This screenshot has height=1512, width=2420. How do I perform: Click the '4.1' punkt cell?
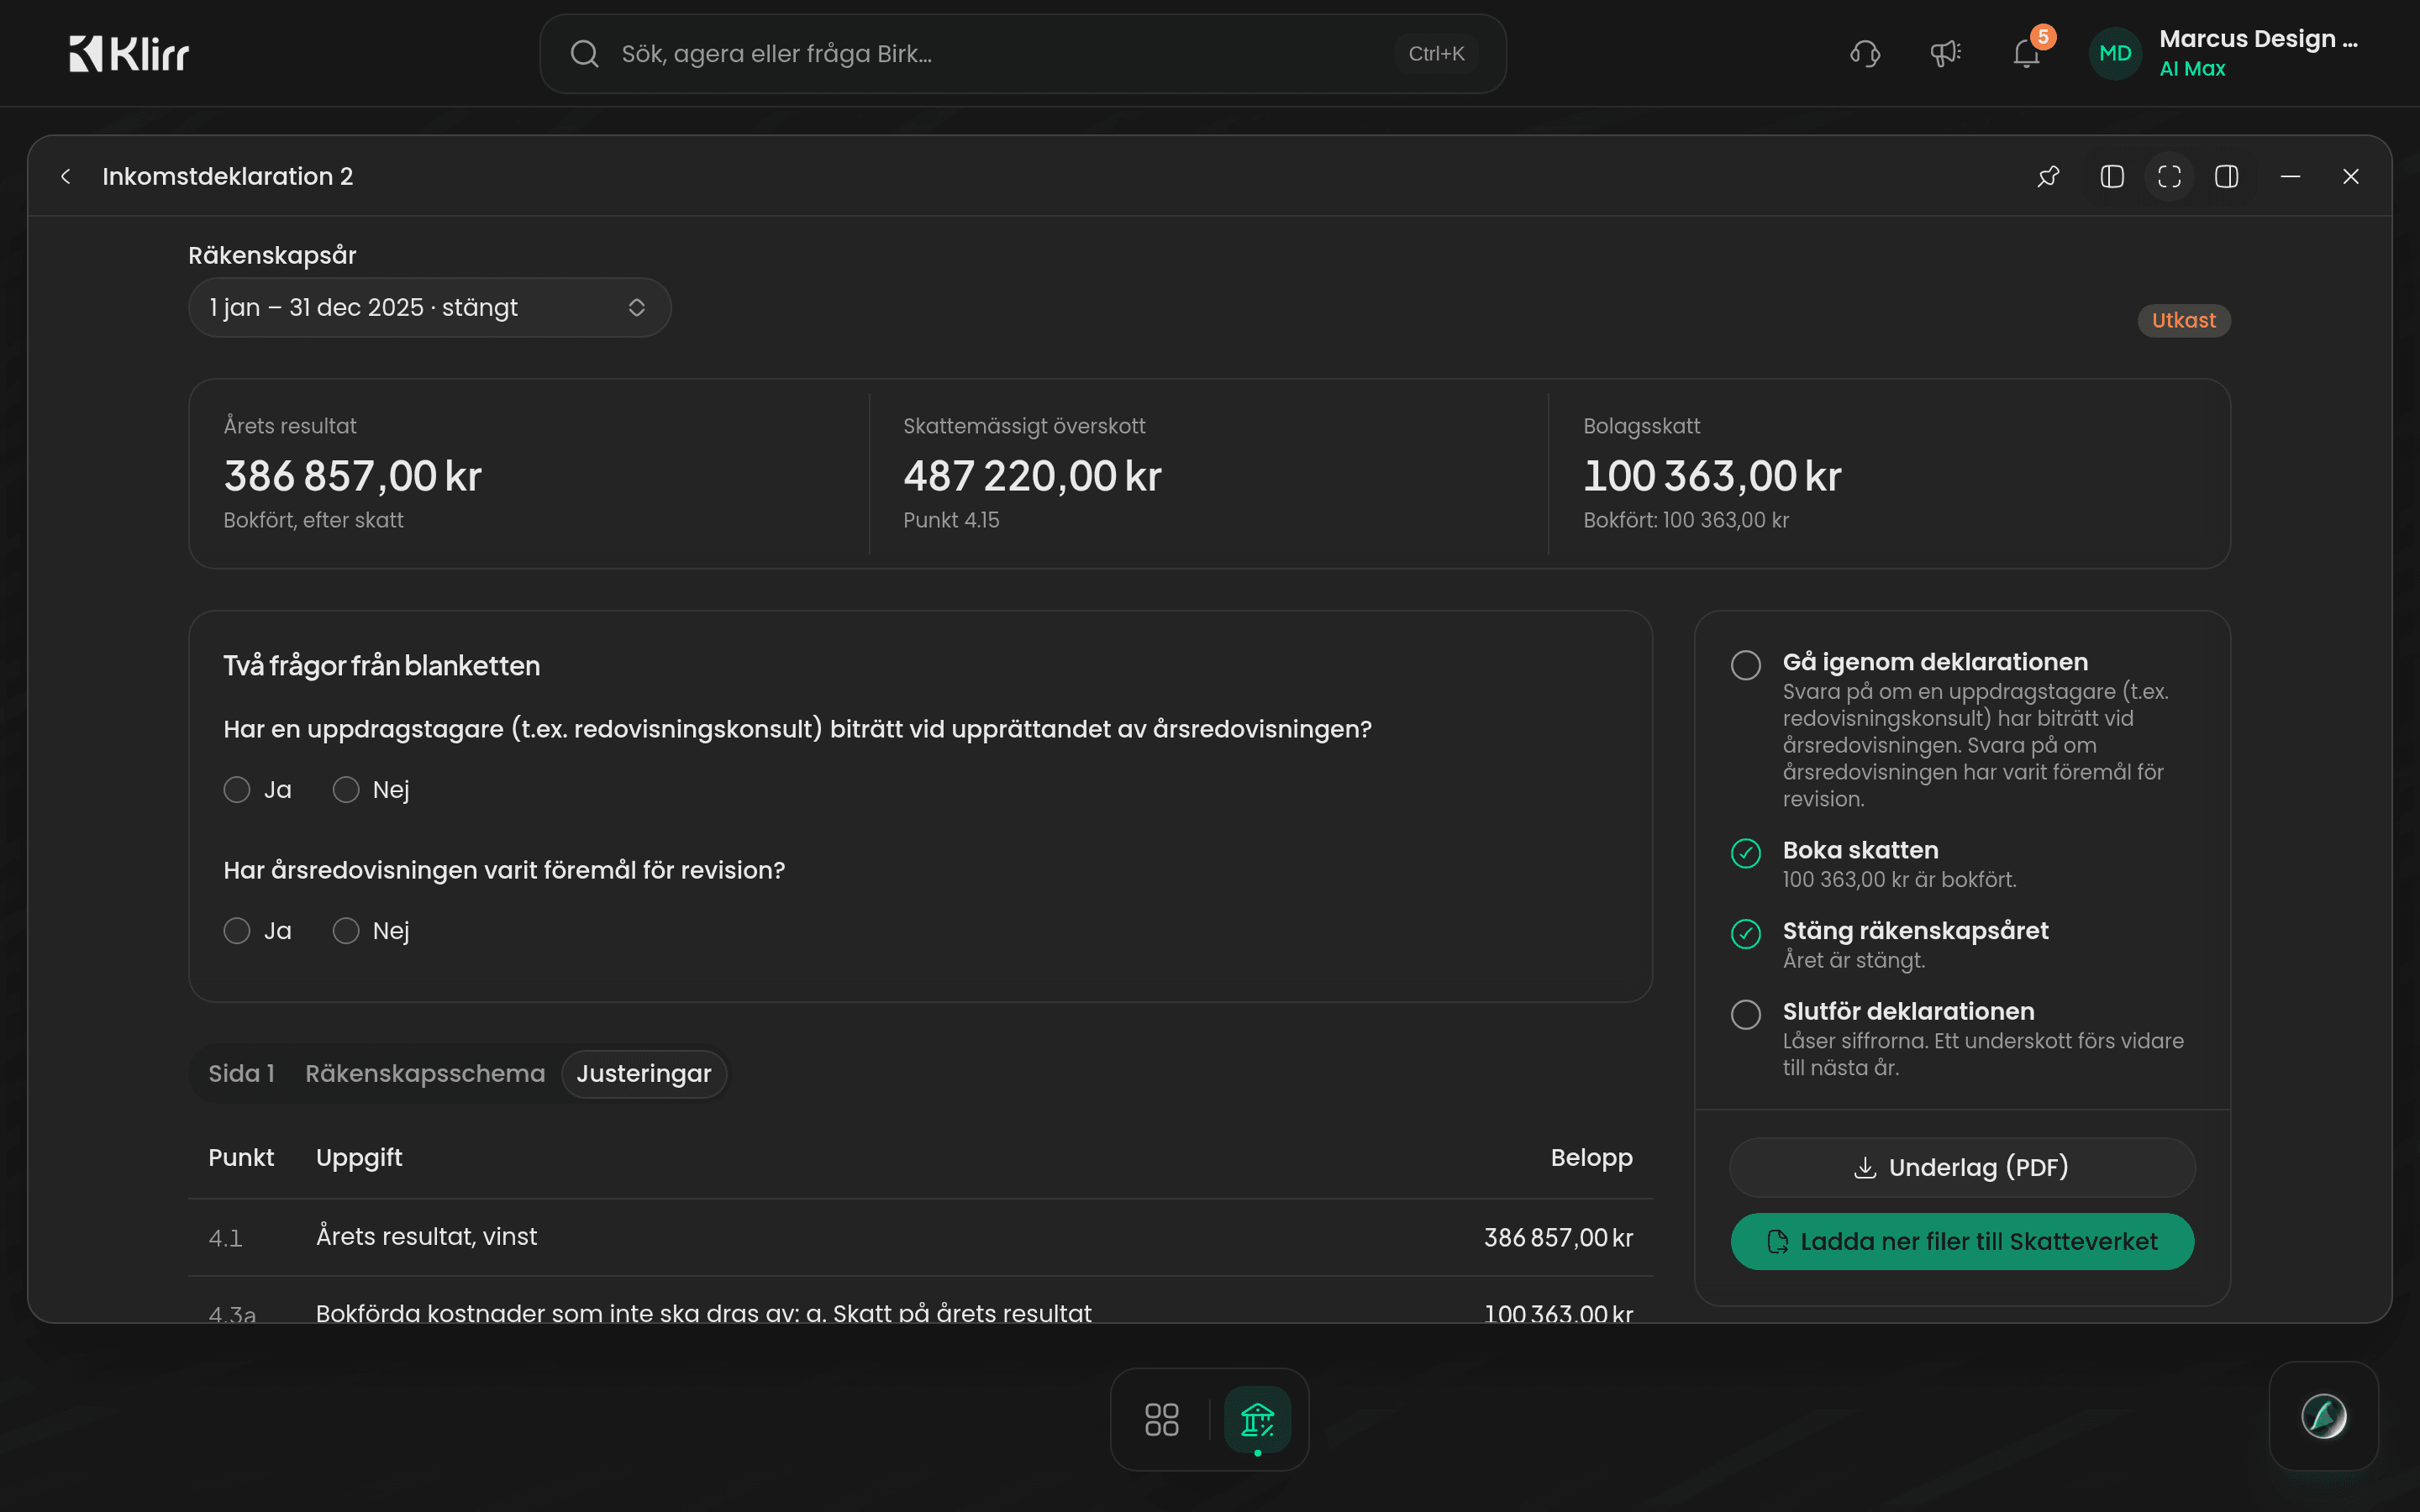tap(226, 1239)
